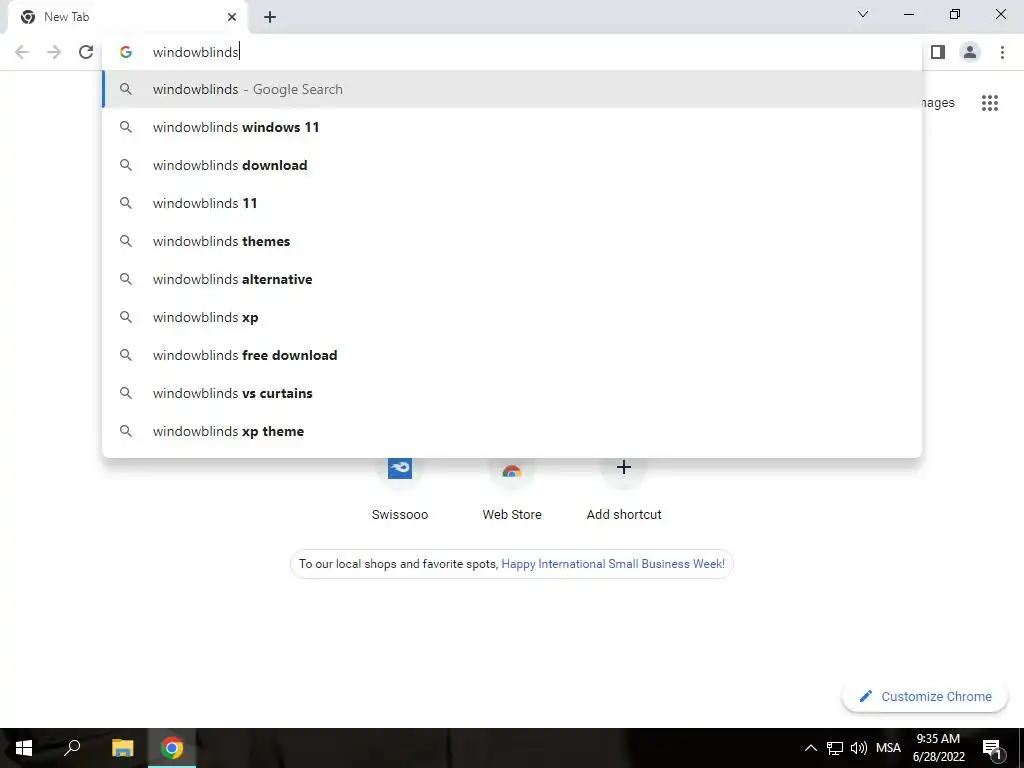
Task: Click Chrome icon in taskbar
Action: tap(172, 748)
